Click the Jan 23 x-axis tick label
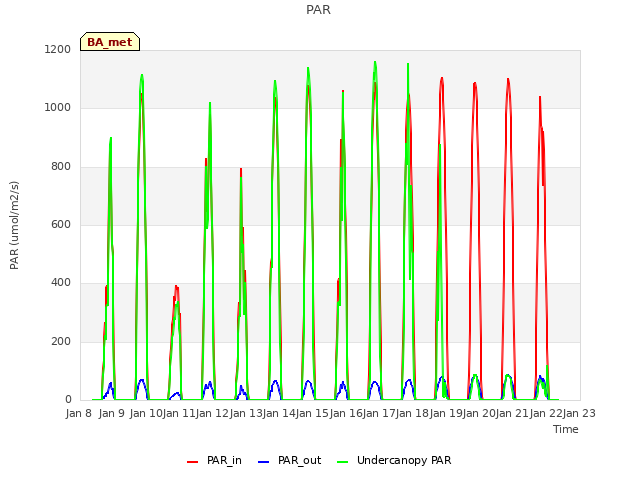 tap(579, 413)
